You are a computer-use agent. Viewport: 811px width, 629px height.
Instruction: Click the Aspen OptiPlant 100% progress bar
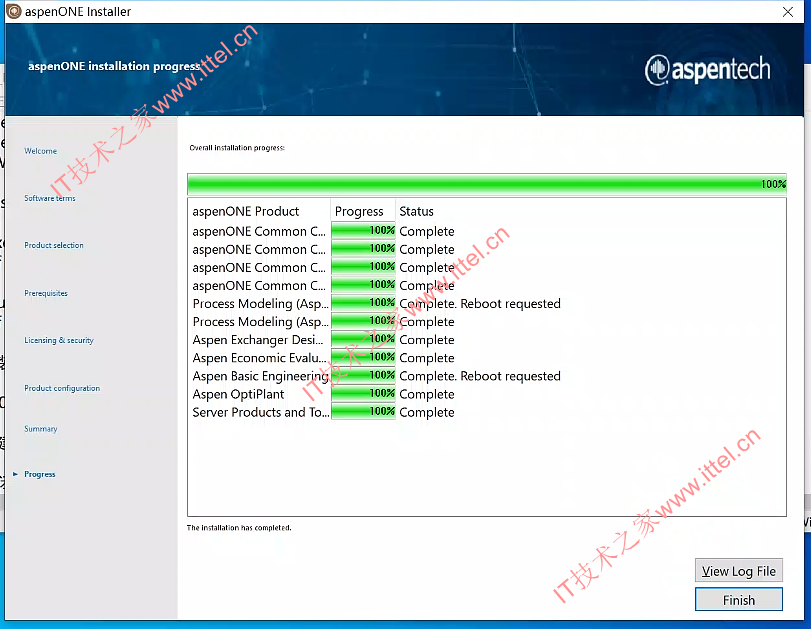363,394
